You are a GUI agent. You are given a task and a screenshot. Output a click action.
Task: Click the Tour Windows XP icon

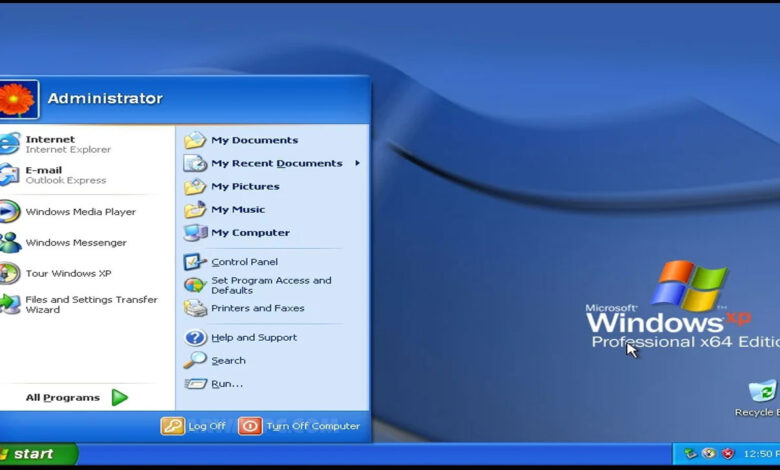click(9, 273)
